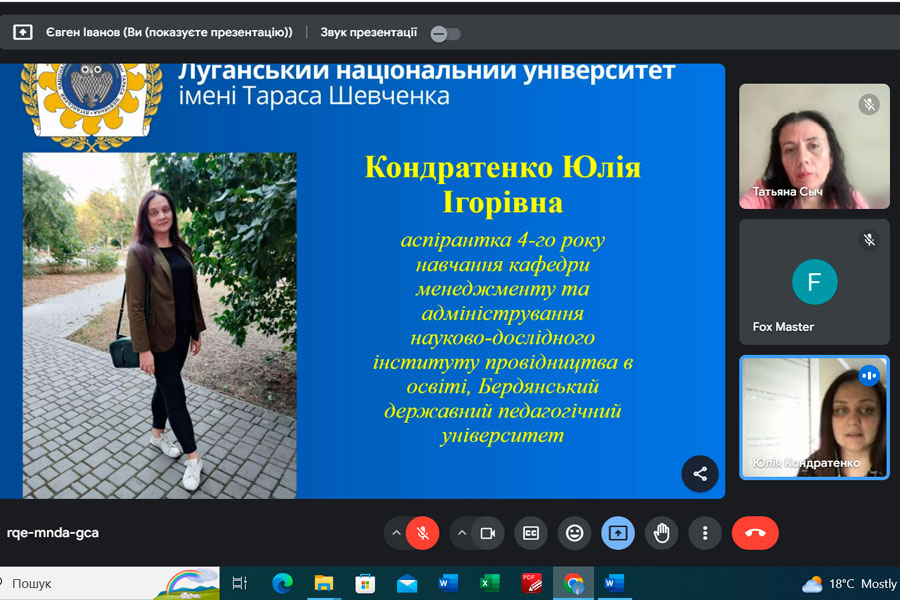
Task: Click the Windows search box Пошук
Action: [x=109, y=583]
